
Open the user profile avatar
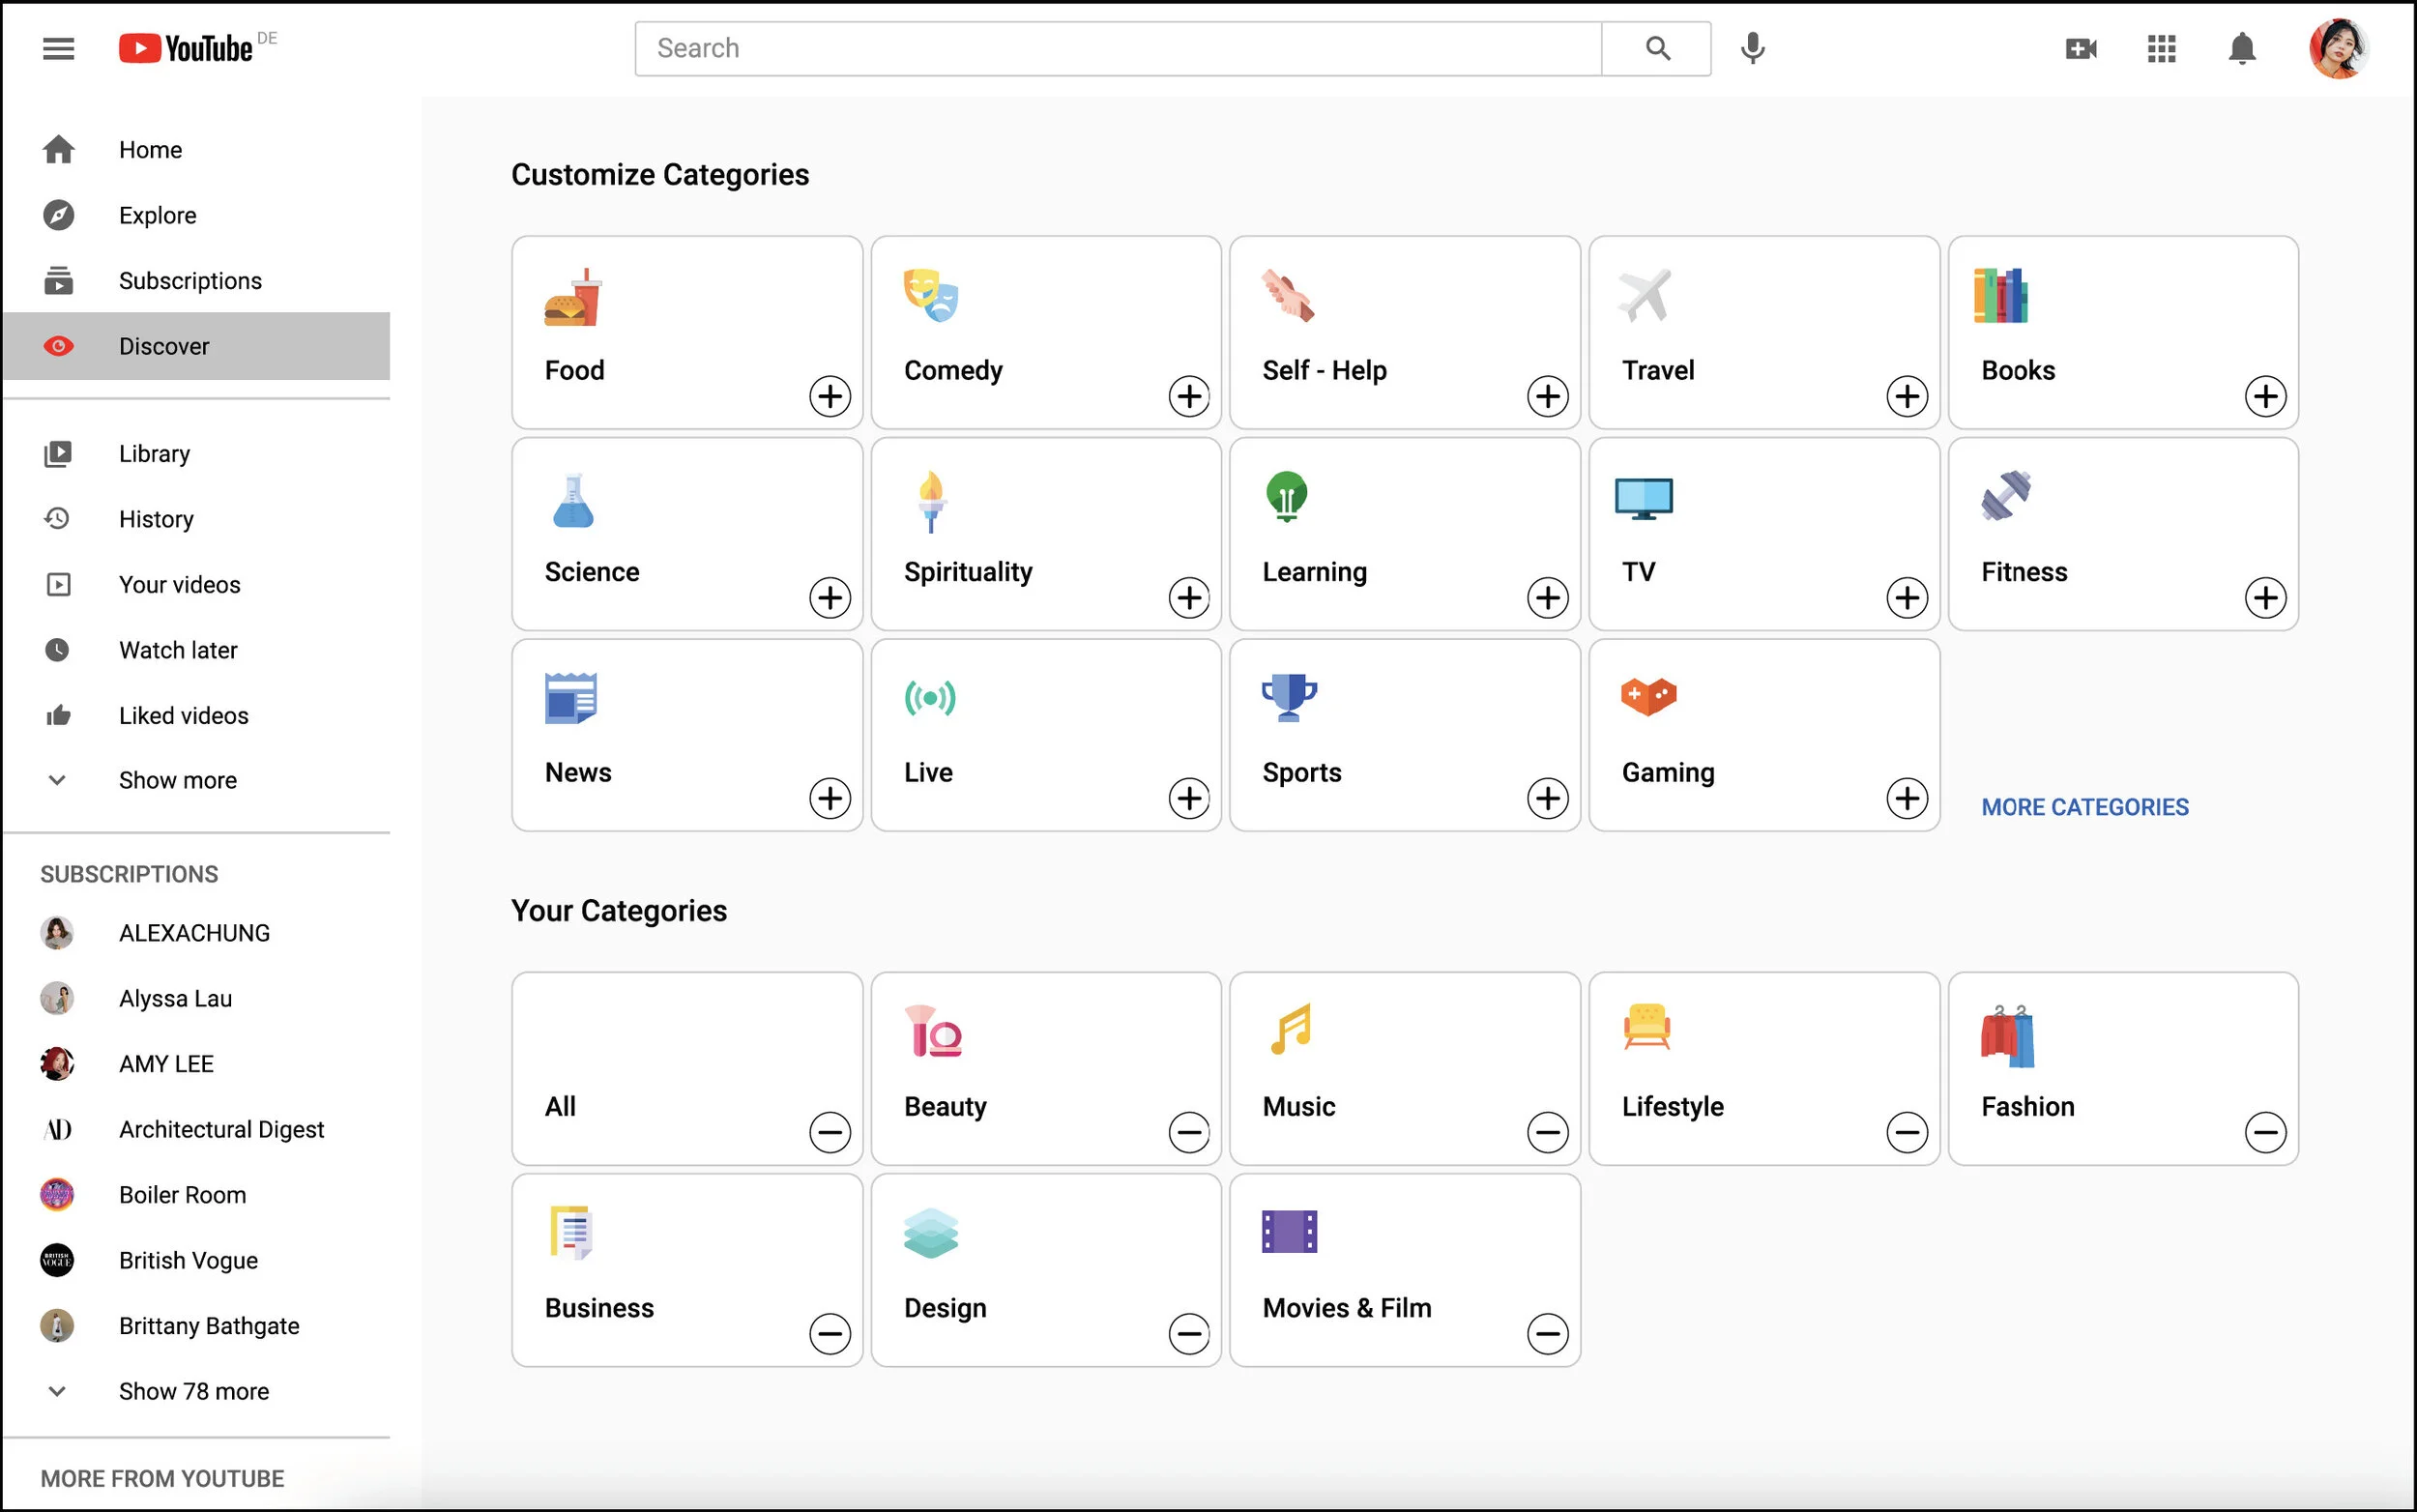(2337, 48)
